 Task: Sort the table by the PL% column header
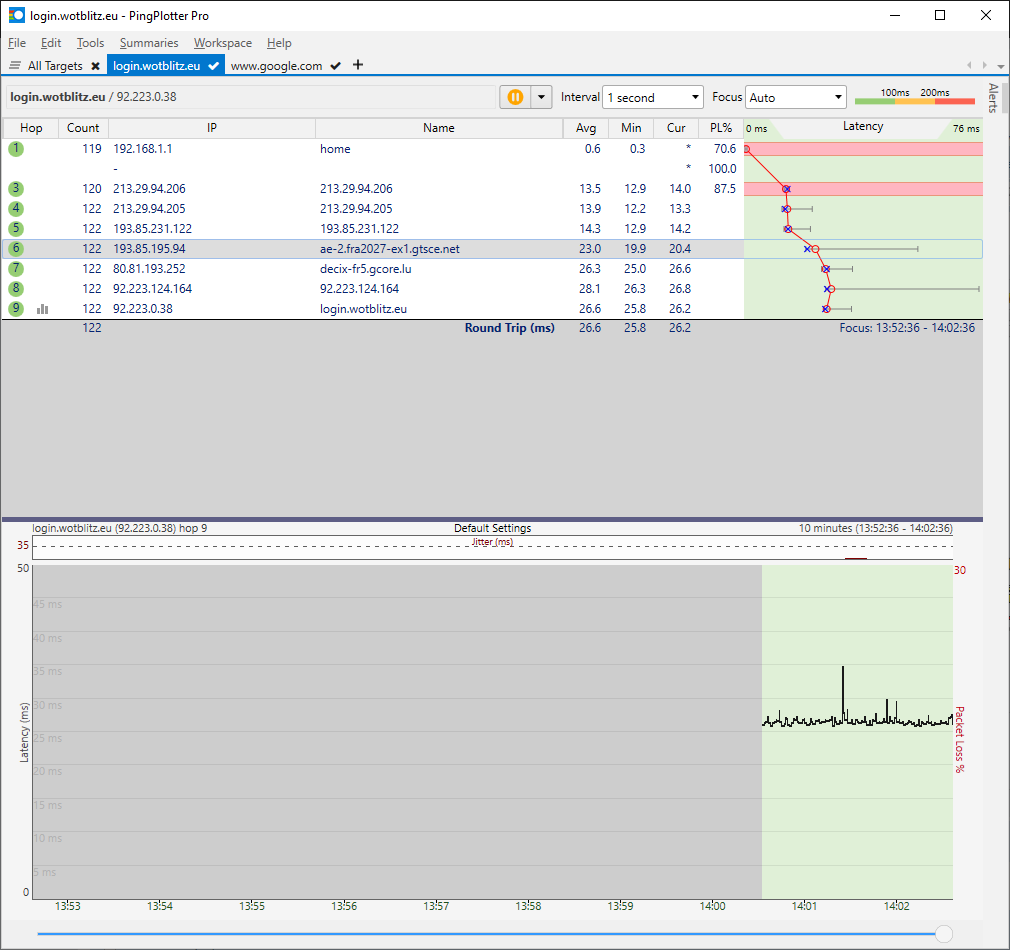point(721,128)
